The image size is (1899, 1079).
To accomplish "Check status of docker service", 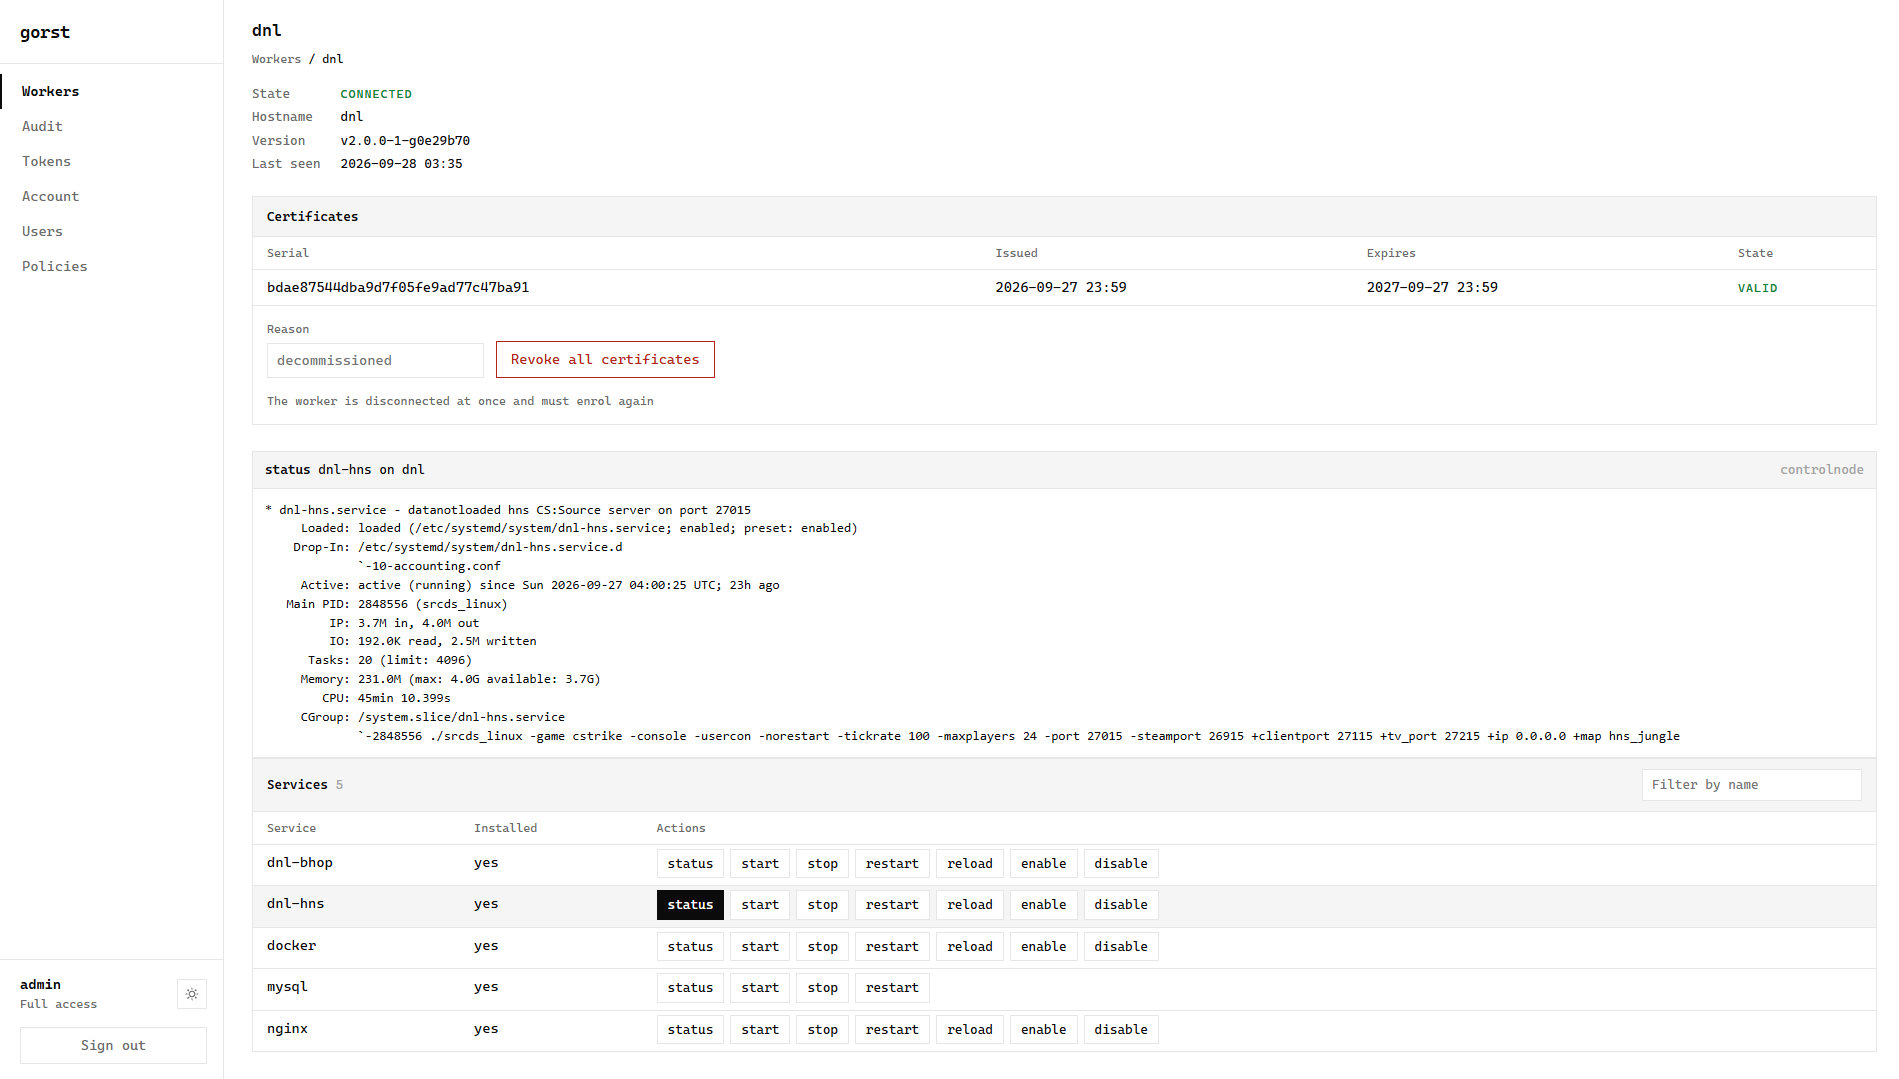I will pos(690,947).
